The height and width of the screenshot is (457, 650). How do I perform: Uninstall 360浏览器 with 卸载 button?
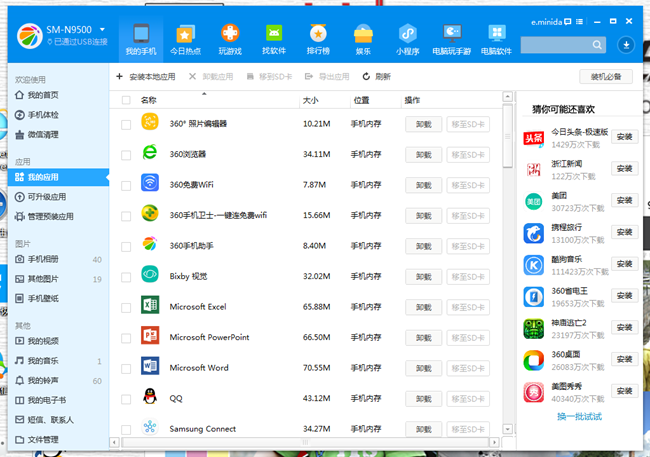click(423, 155)
